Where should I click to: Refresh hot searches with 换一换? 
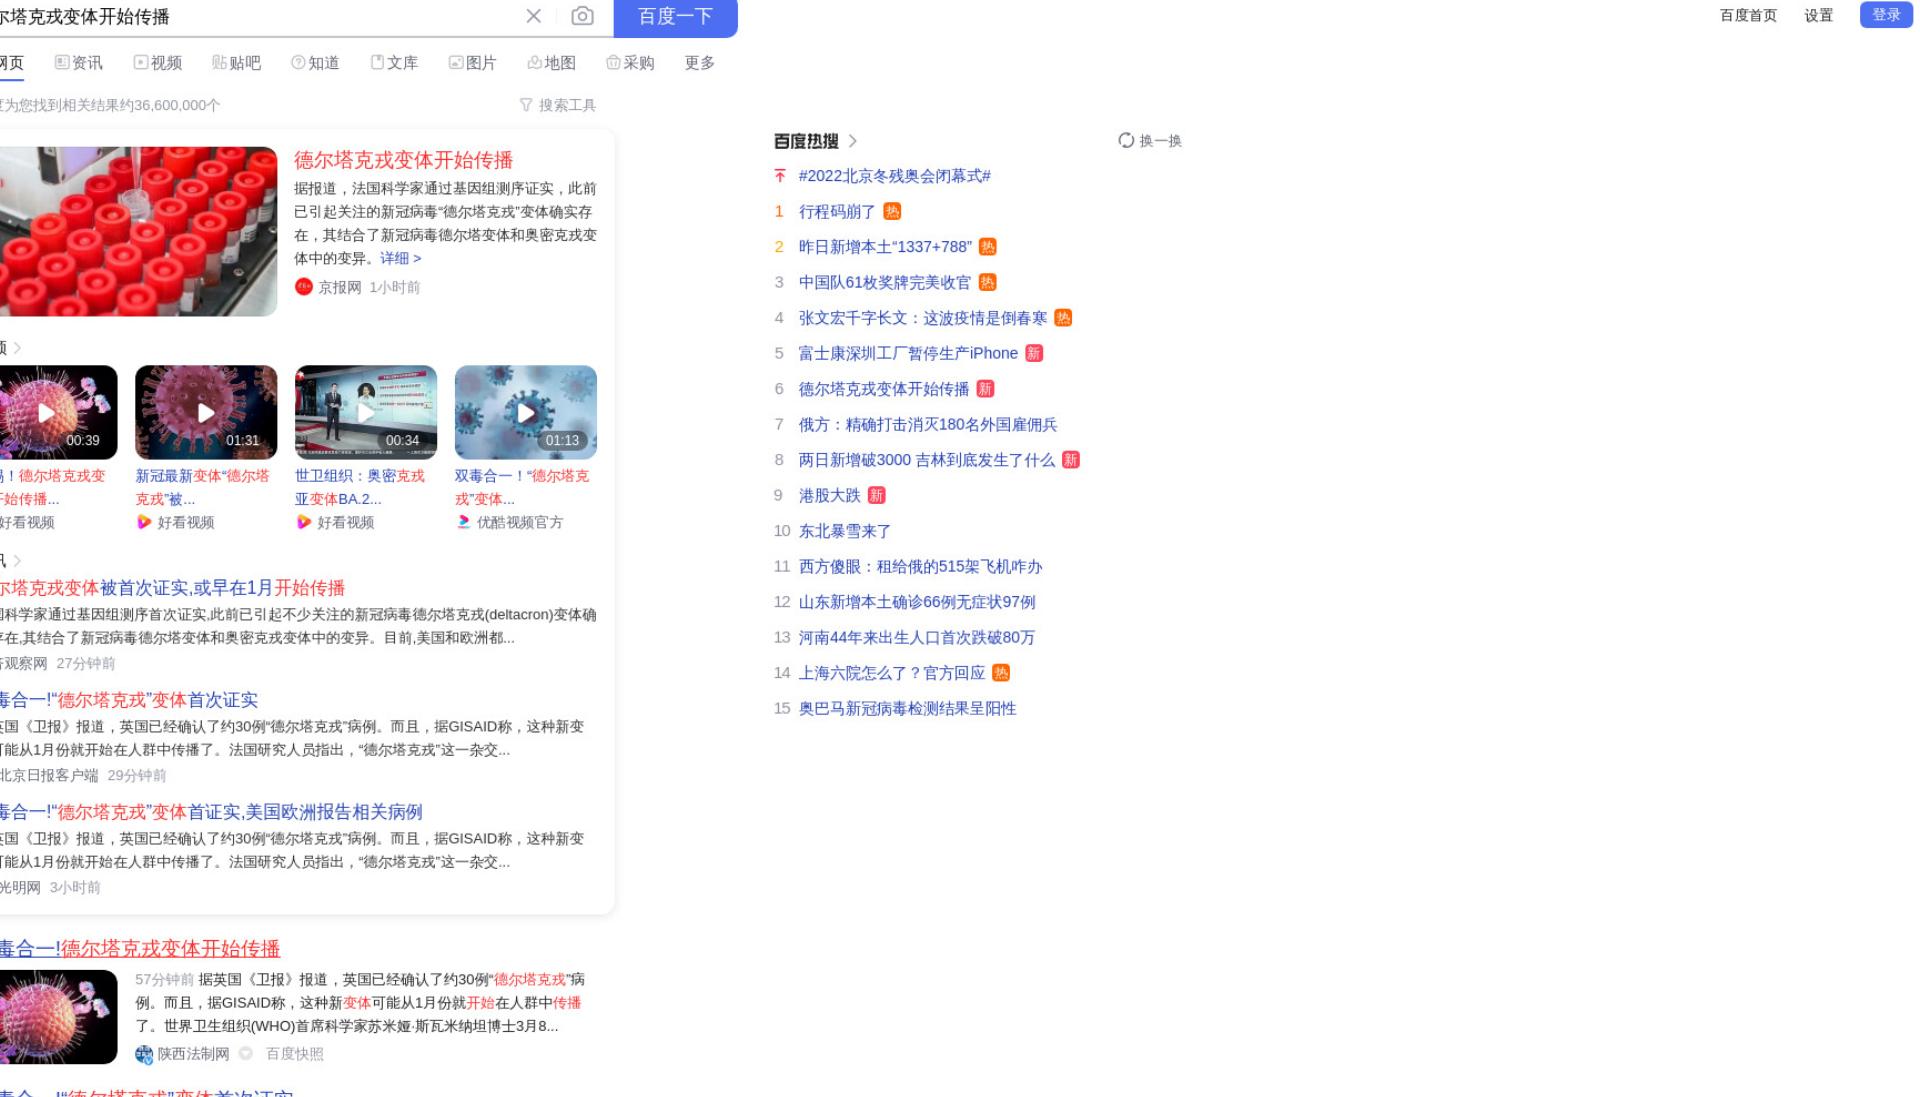[x=1150, y=141]
